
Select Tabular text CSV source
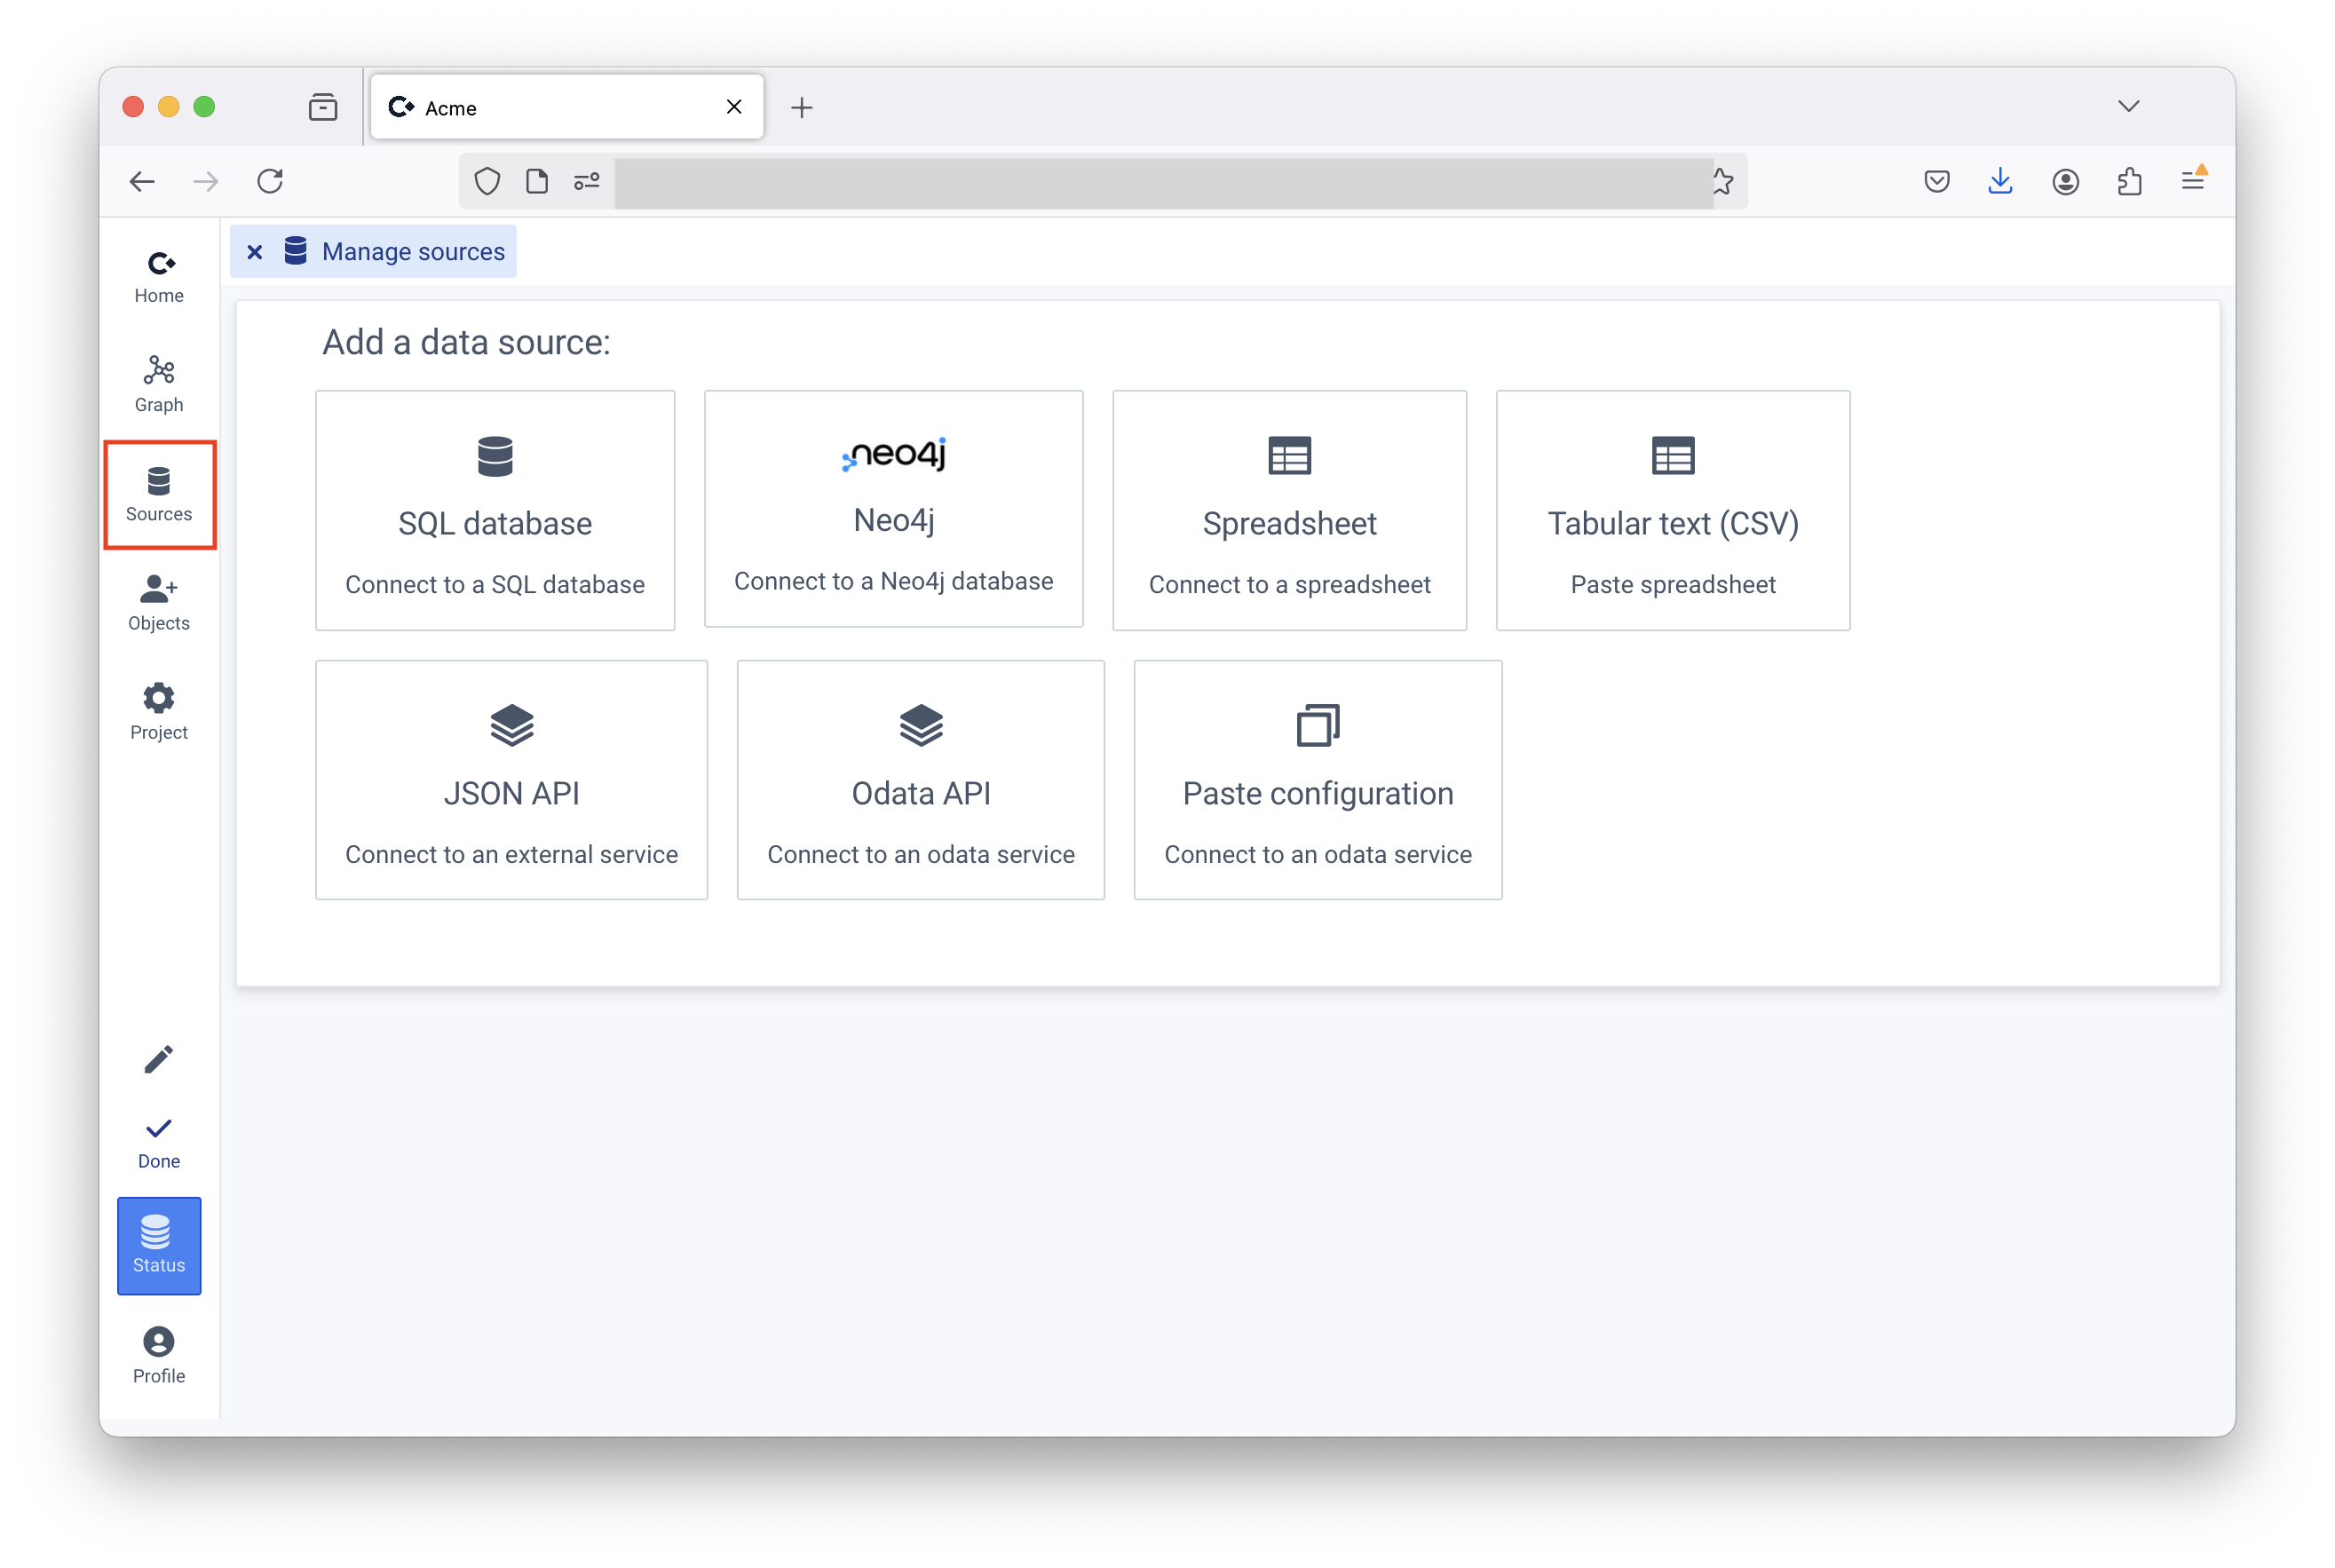[1672, 510]
